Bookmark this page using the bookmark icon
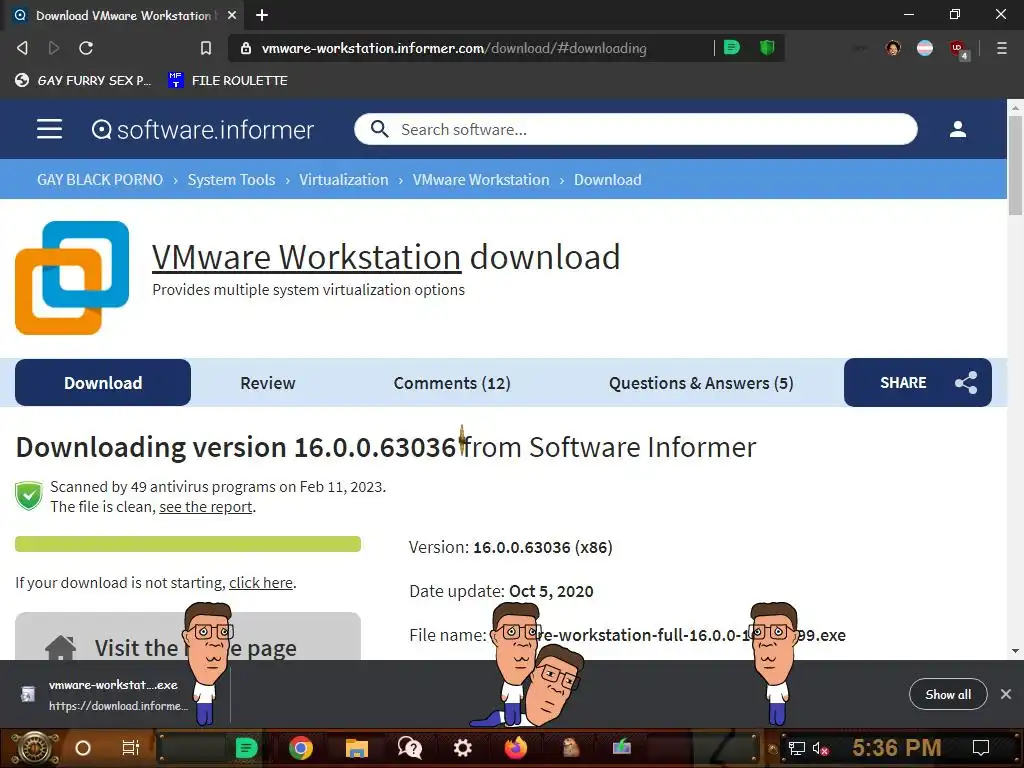This screenshot has height=768, width=1024. click(206, 48)
